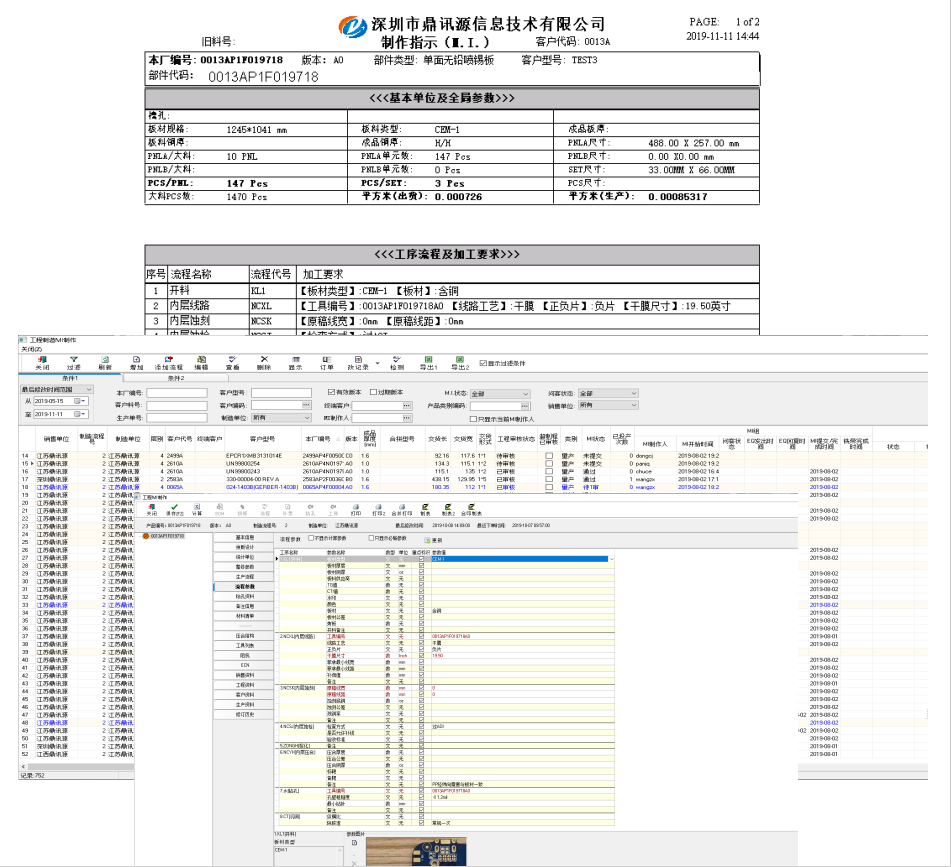The image size is (951, 867).
Task: Click the 客户编码 lookup button
Action: coord(306,405)
